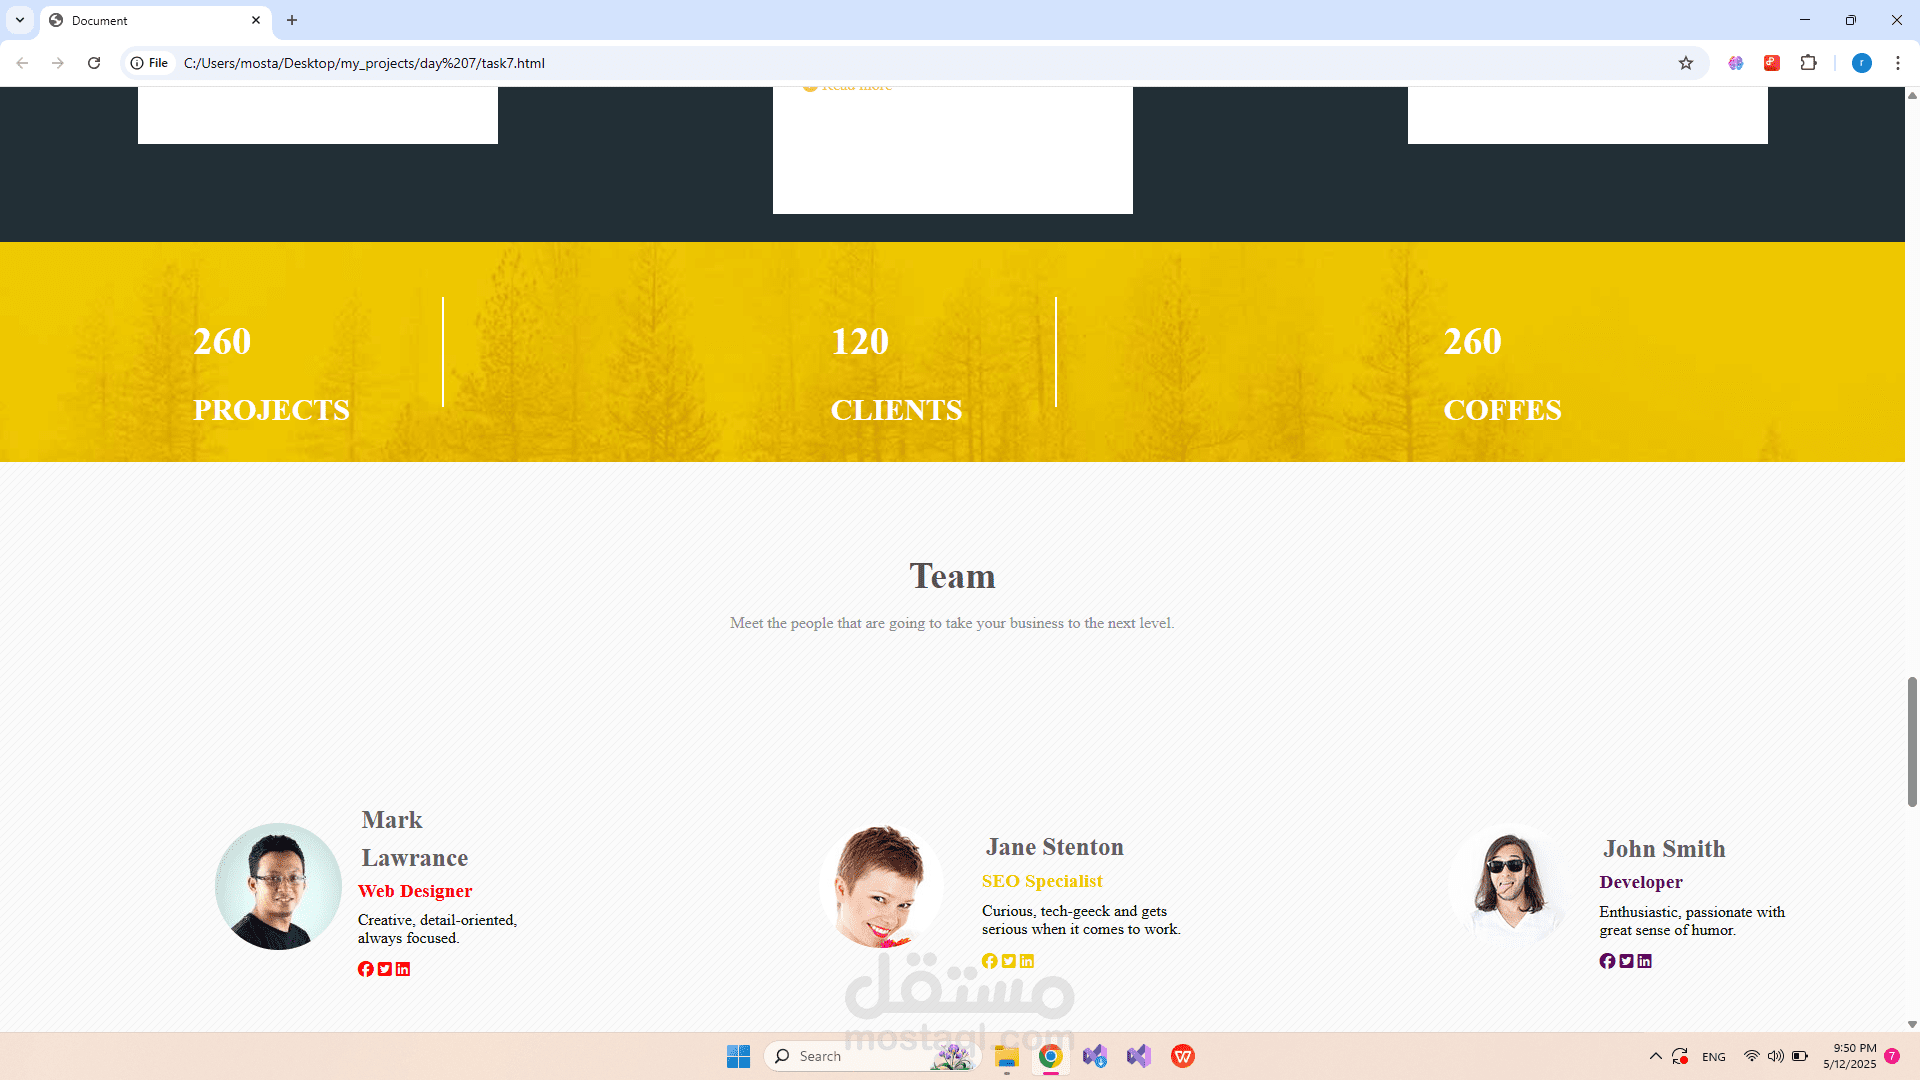Click the Mark Lawrance name heading
This screenshot has width=1920, height=1080.
click(414, 839)
